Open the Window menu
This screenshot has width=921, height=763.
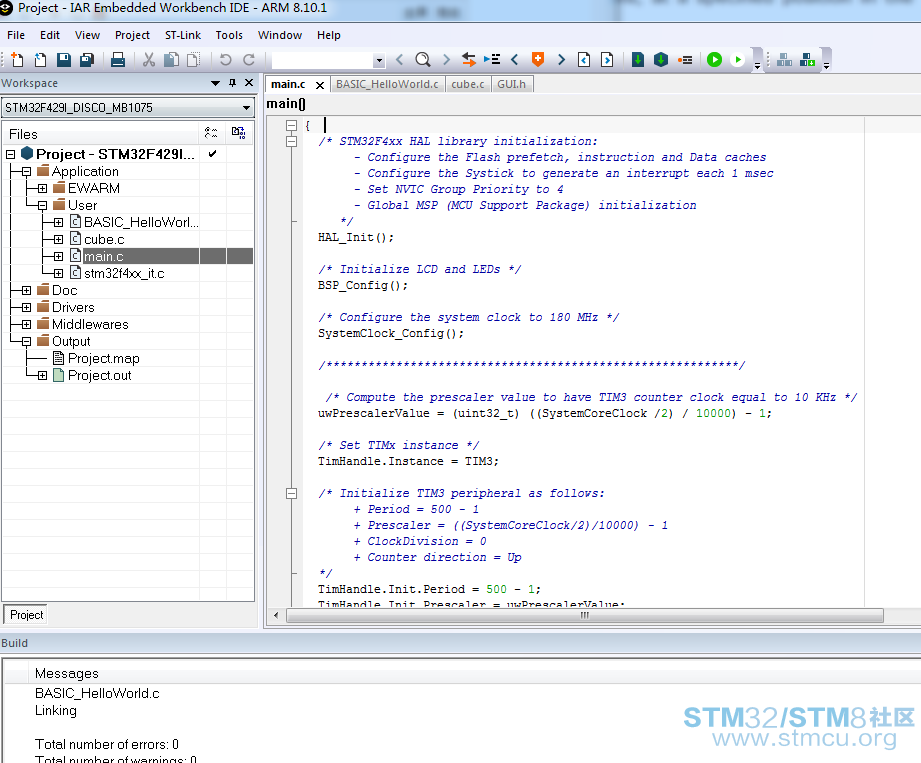point(280,35)
